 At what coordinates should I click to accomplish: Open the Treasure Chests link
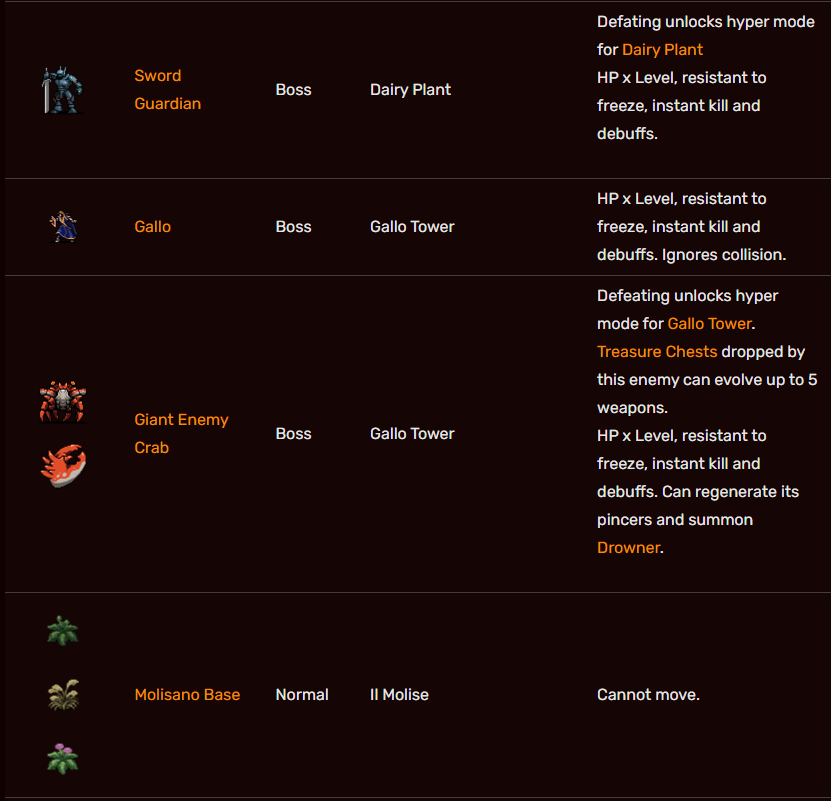657,352
